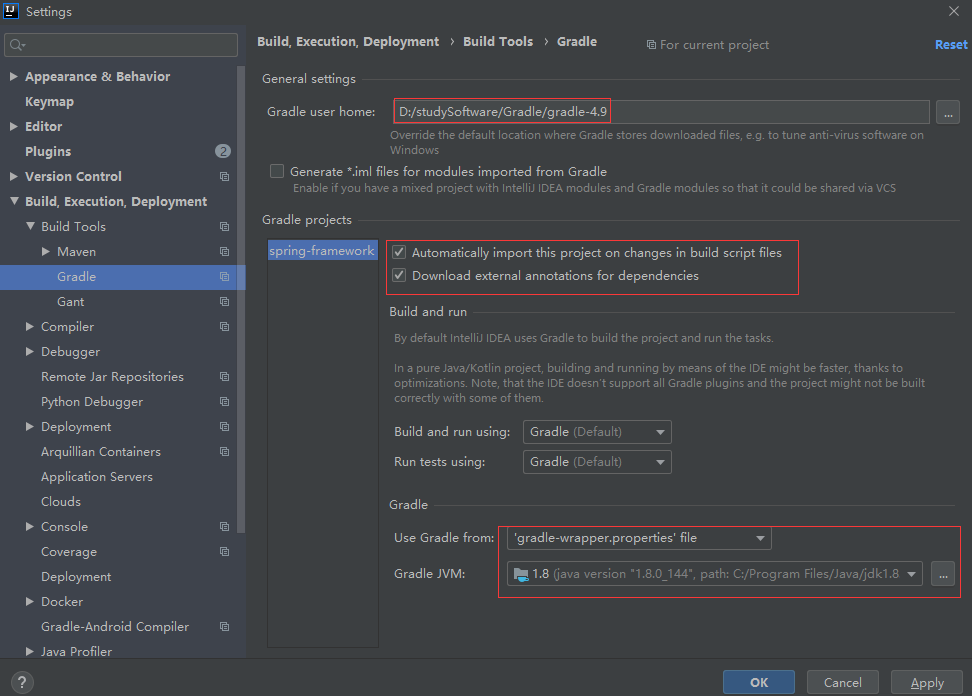The height and width of the screenshot is (696, 972).
Task: Open the Use Gradle from dropdown
Action: pyautogui.click(x=639, y=538)
